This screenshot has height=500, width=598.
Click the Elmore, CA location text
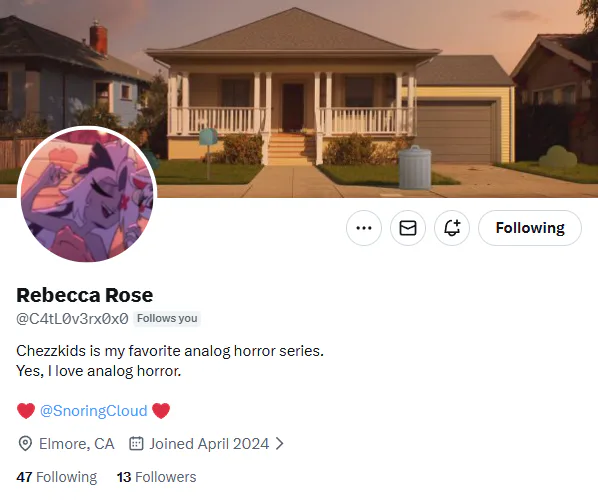coord(77,444)
